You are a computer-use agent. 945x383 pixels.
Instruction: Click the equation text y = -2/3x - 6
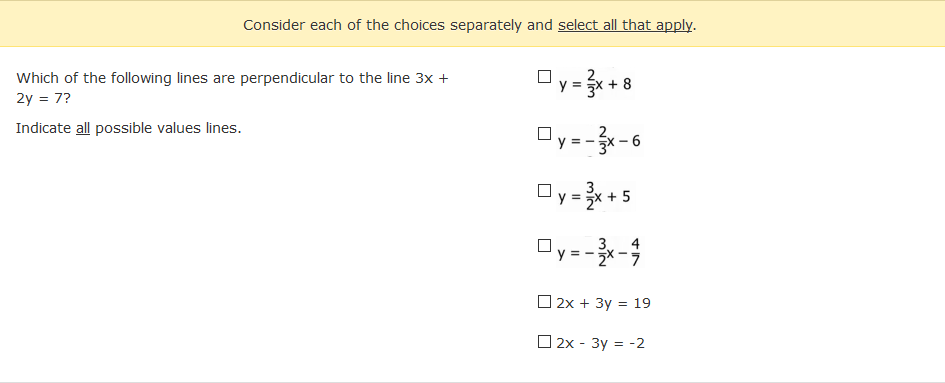(599, 141)
